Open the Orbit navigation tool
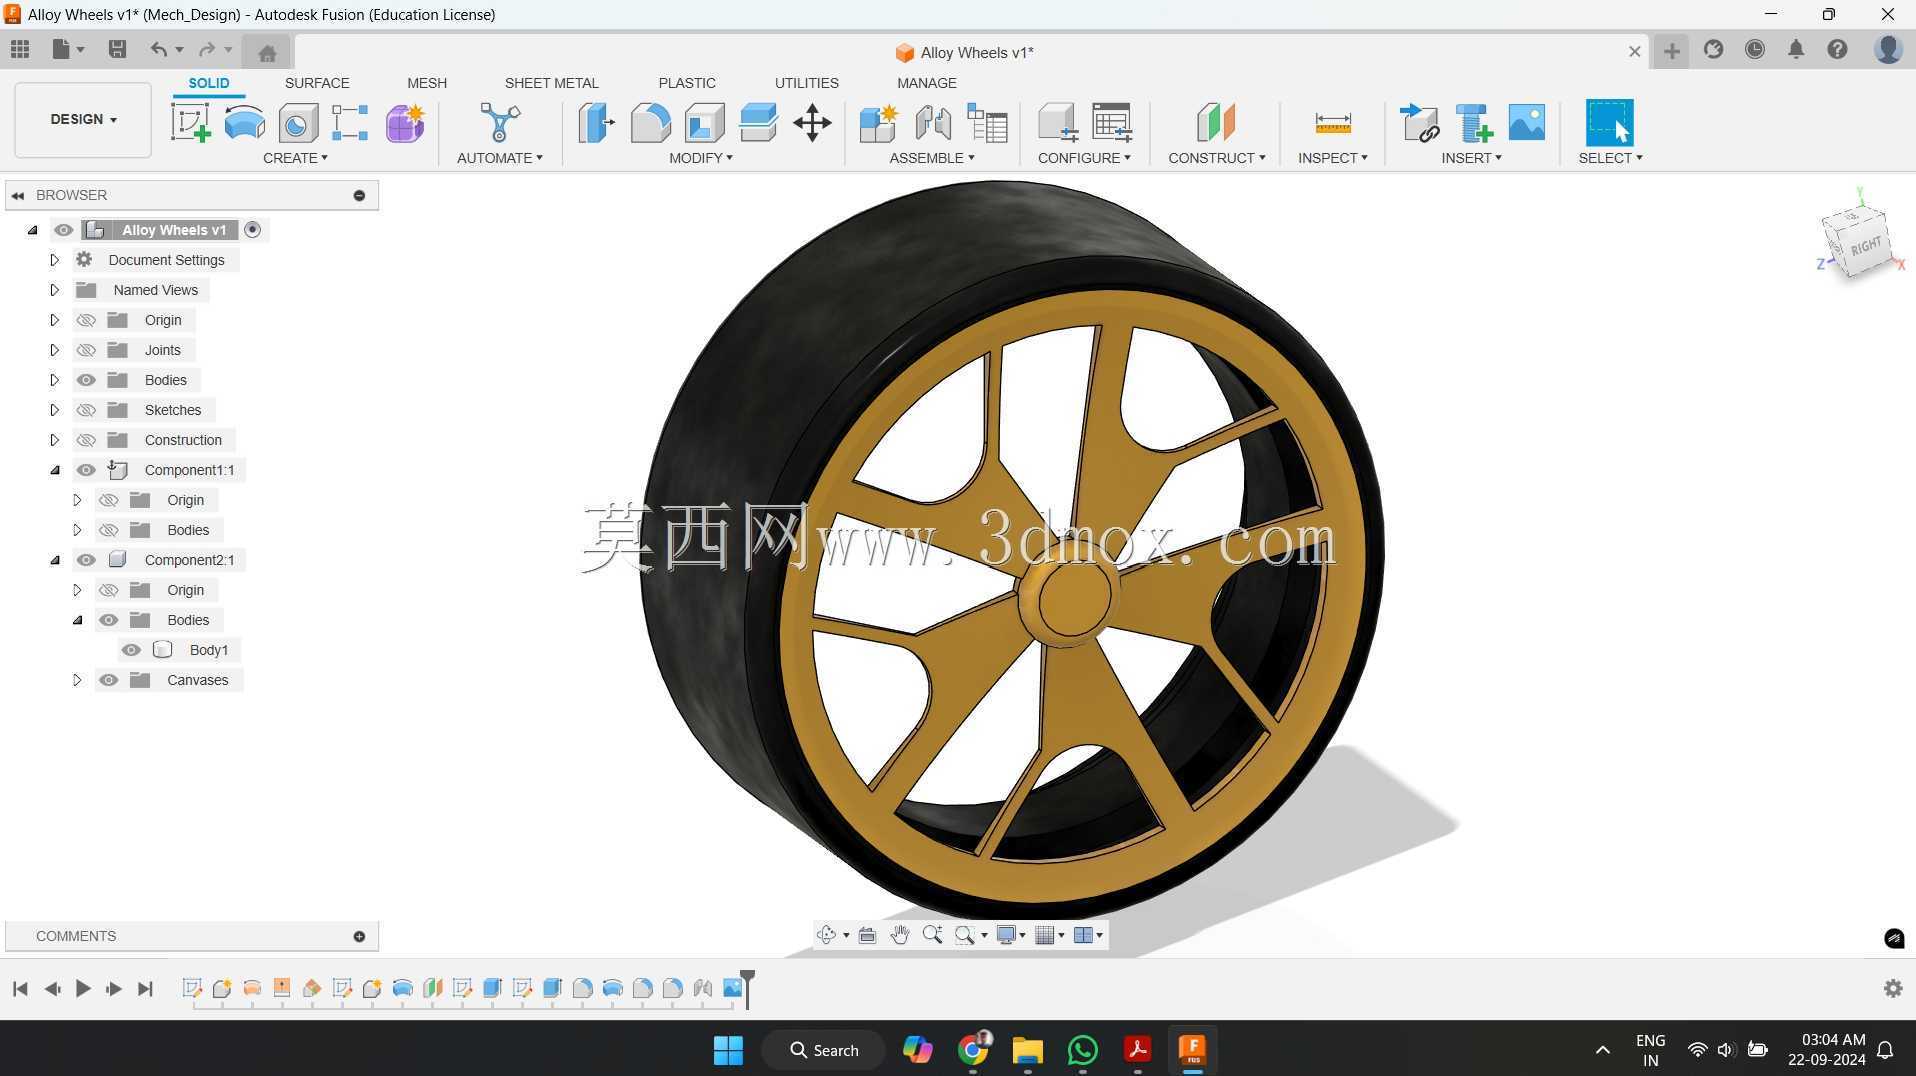 (x=826, y=935)
